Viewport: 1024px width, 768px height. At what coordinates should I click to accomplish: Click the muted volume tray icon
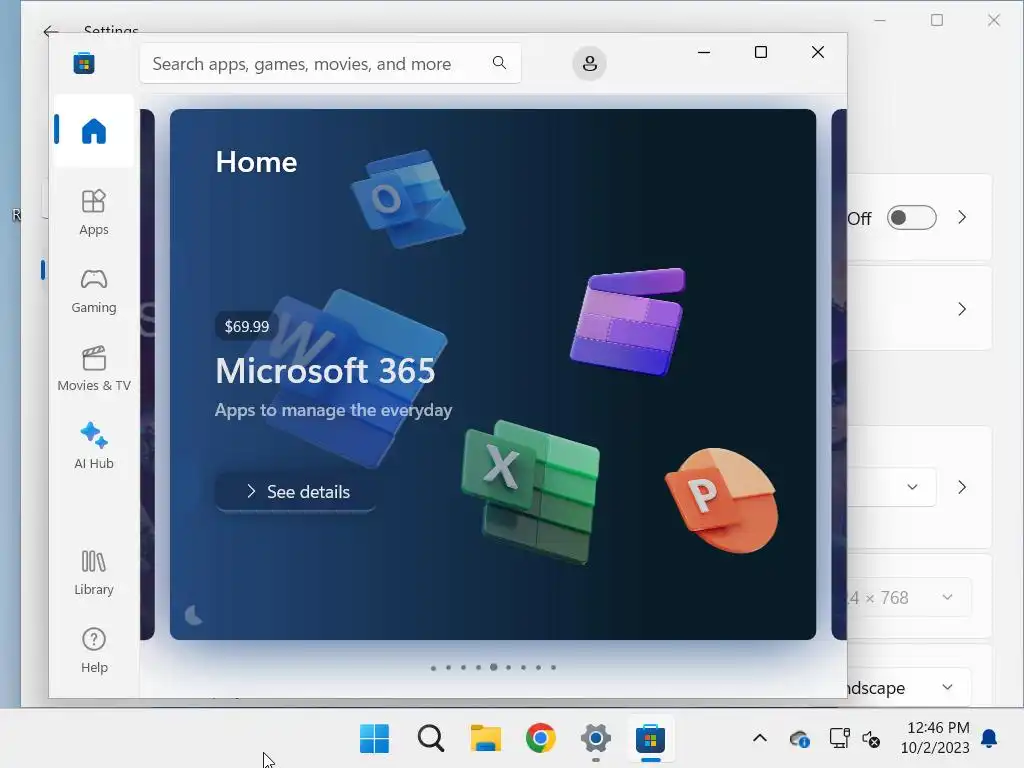[x=871, y=739]
